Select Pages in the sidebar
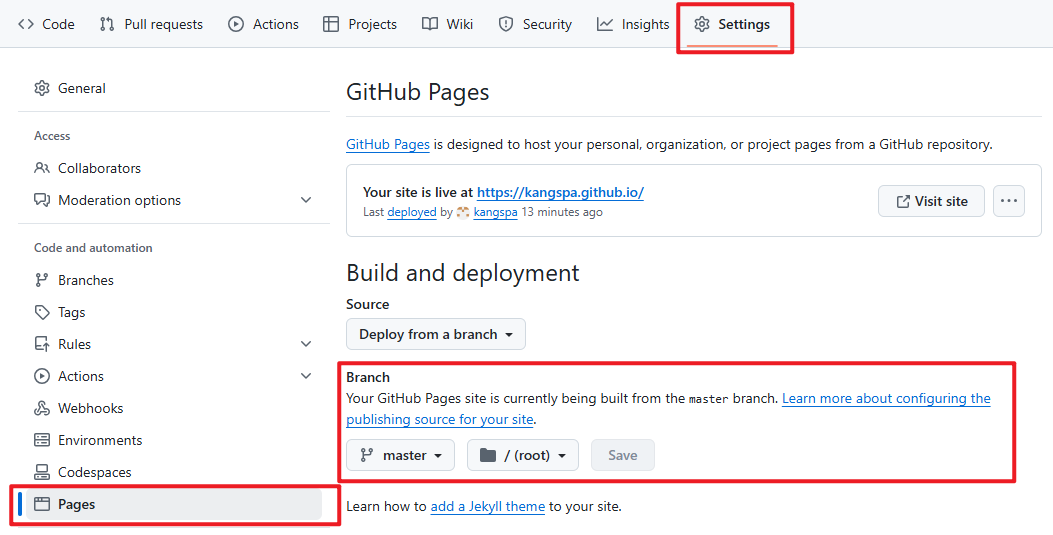The width and height of the screenshot is (1053, 535). click(173, 504)
